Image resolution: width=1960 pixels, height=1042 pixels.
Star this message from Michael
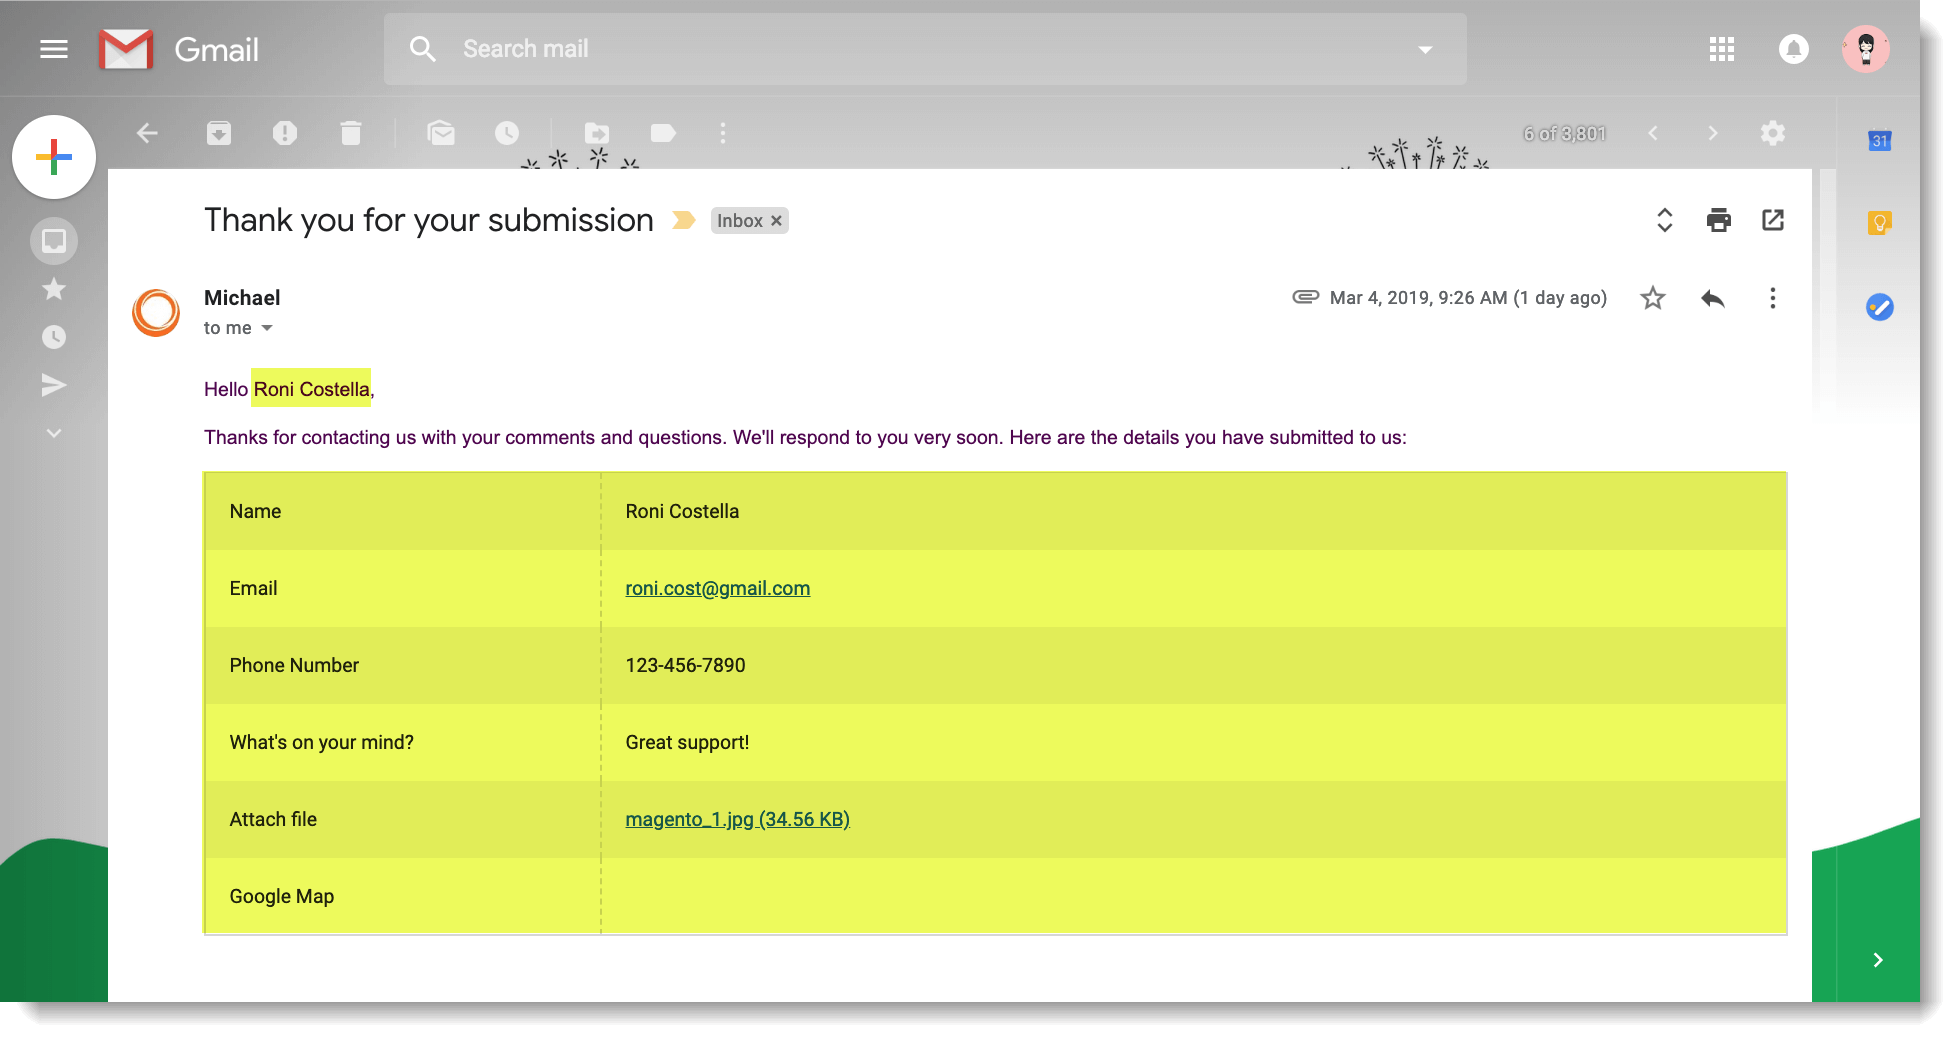(x=1653, y=297)
